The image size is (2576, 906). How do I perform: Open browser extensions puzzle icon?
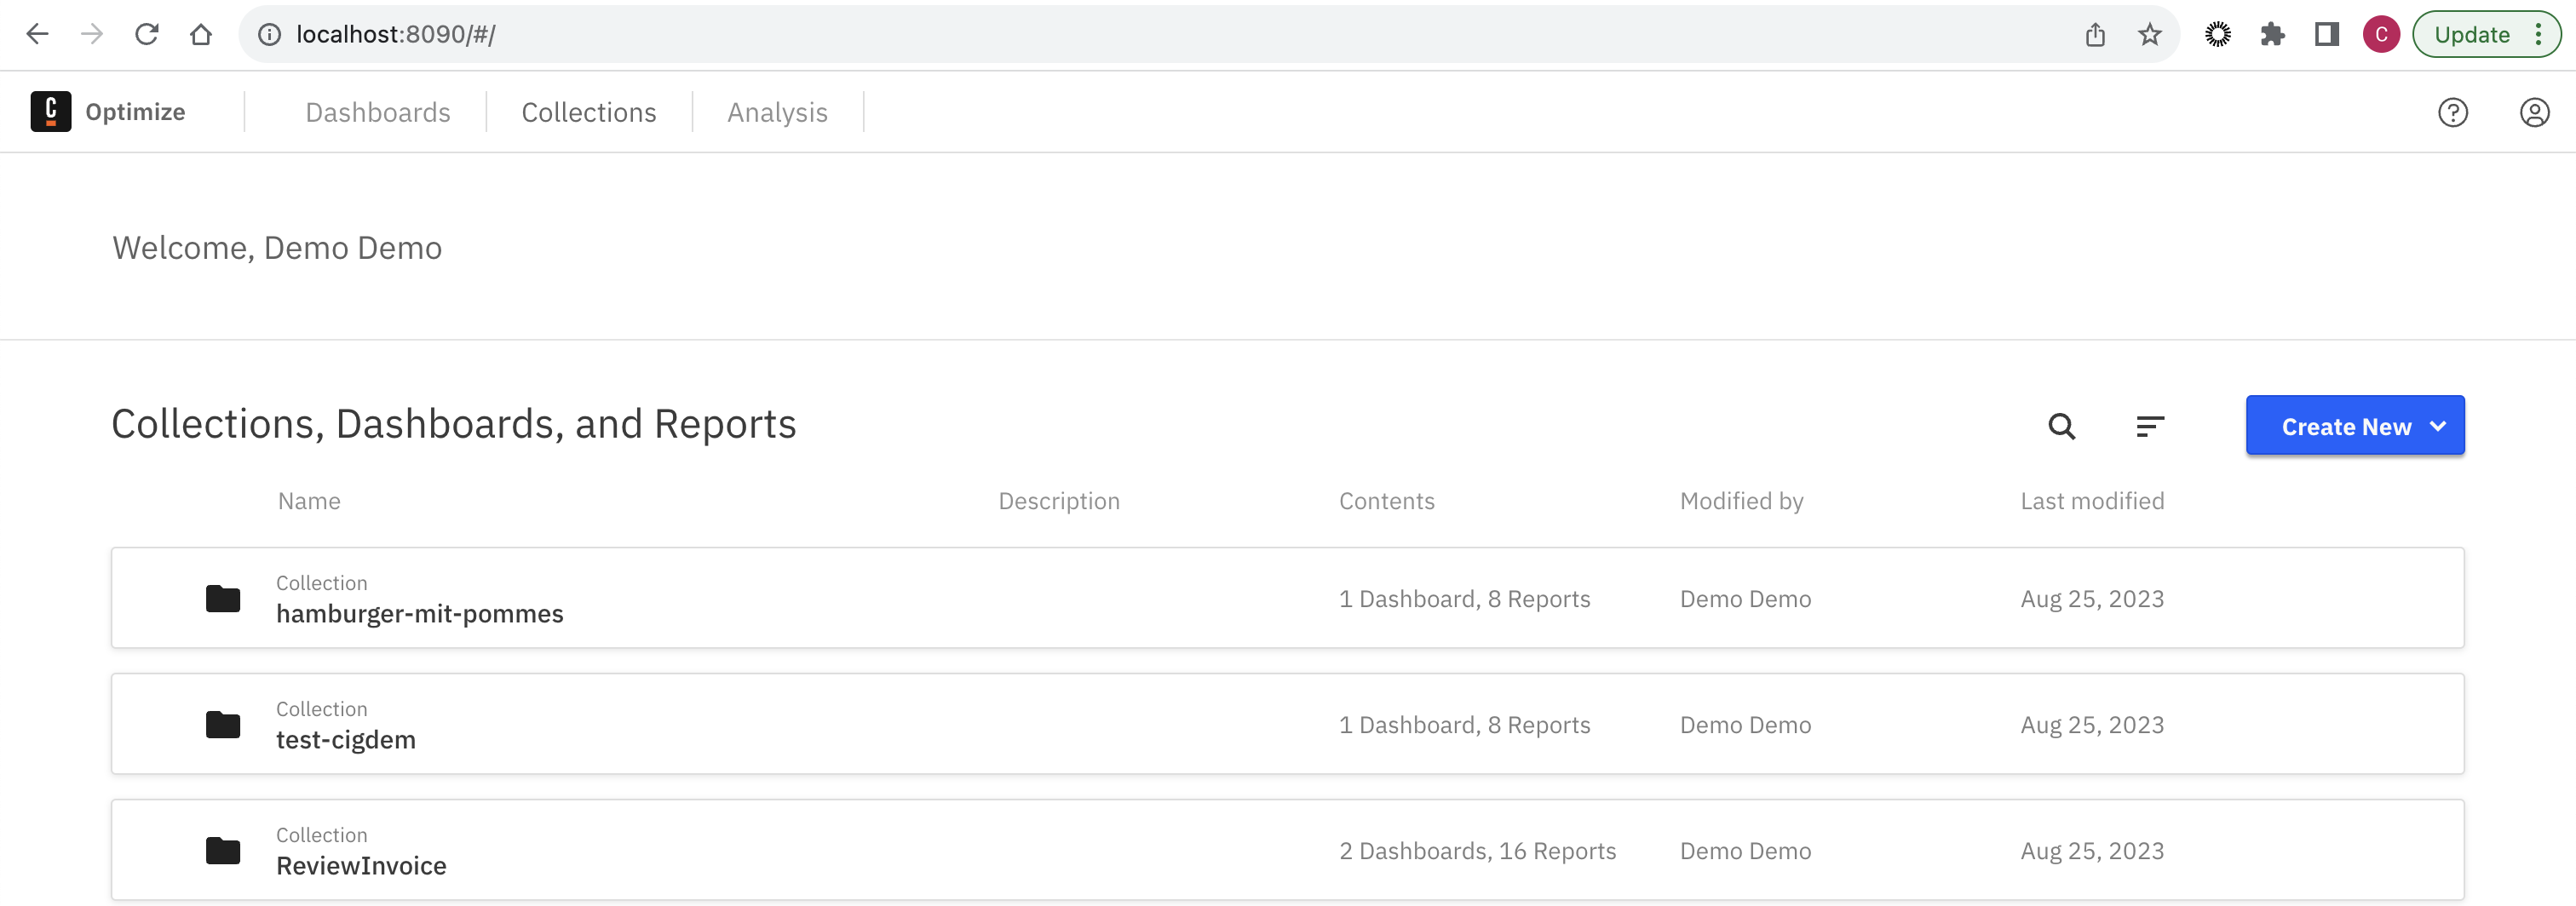click(2272, 35)
